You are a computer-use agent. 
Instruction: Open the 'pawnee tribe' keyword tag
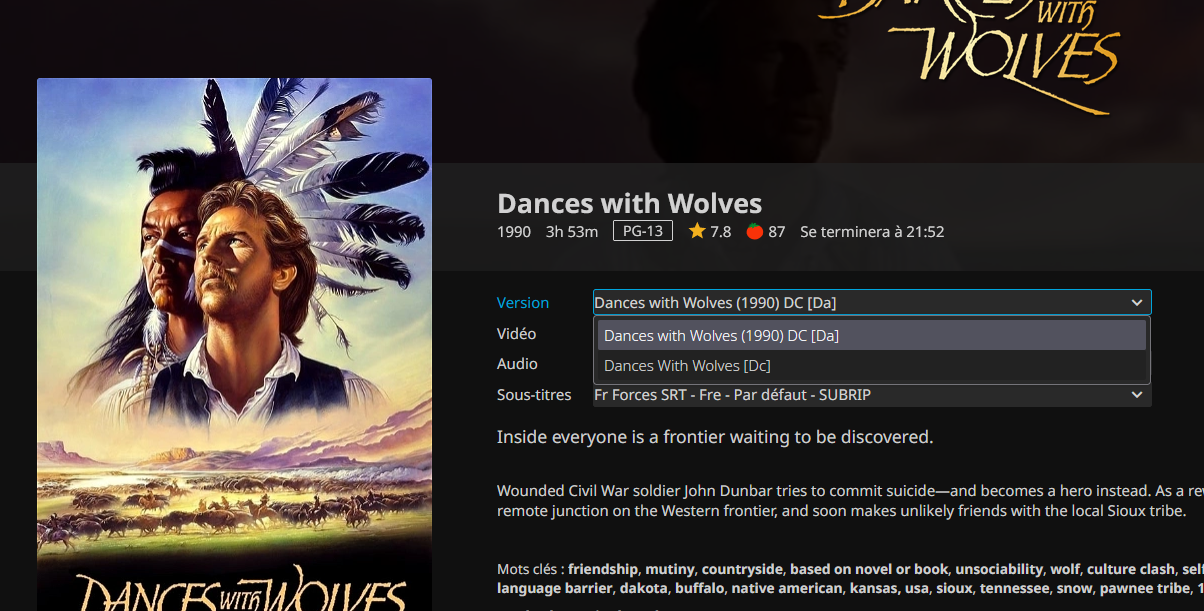pos(1148,588)
